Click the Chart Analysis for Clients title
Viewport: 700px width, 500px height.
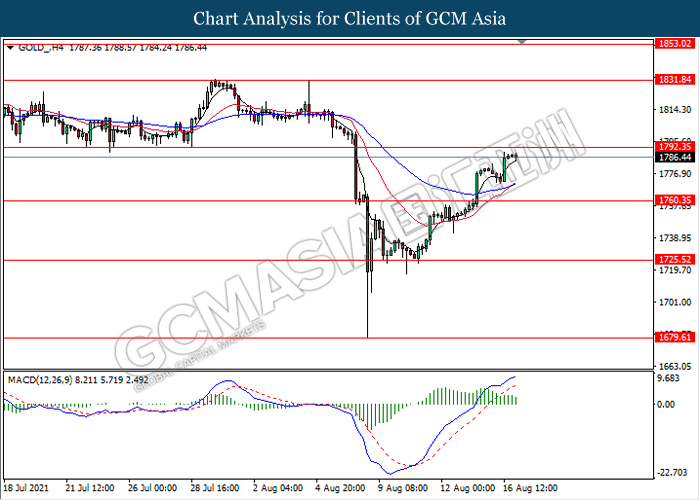(x=350, y=19)
